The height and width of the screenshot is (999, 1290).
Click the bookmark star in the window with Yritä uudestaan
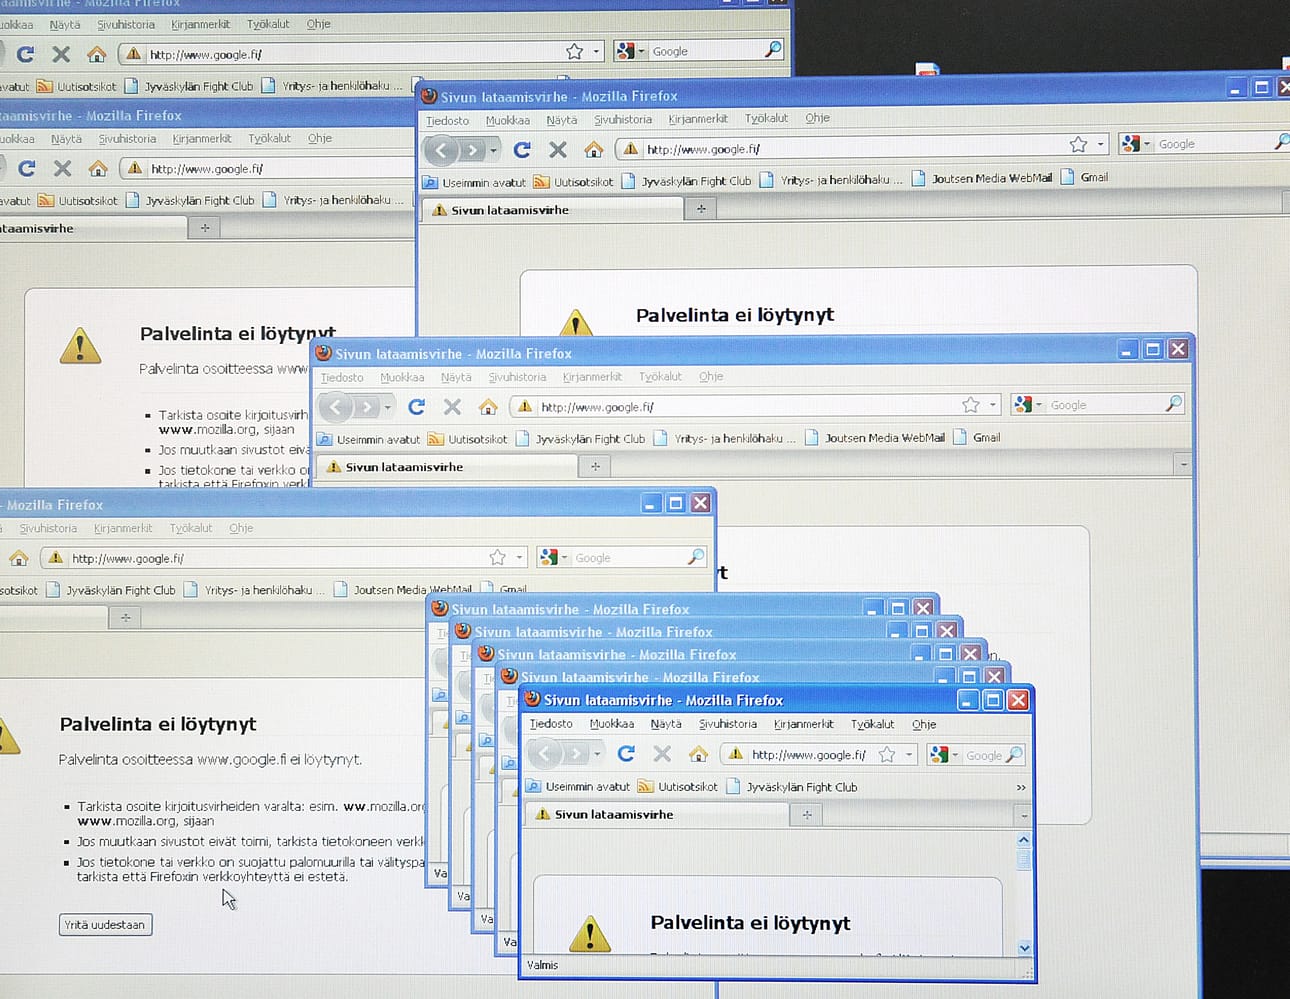pyautogui.click(x=498, y=557)
